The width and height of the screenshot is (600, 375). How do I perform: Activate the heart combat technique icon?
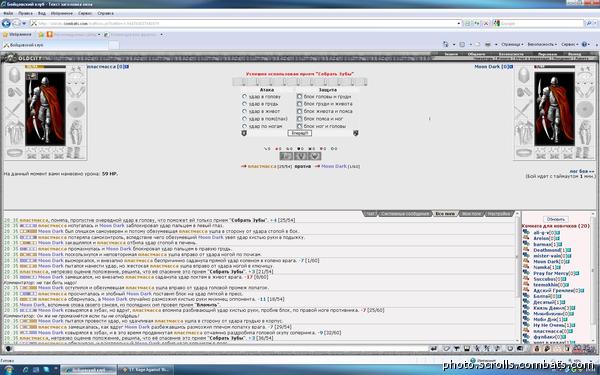point(315,156)
